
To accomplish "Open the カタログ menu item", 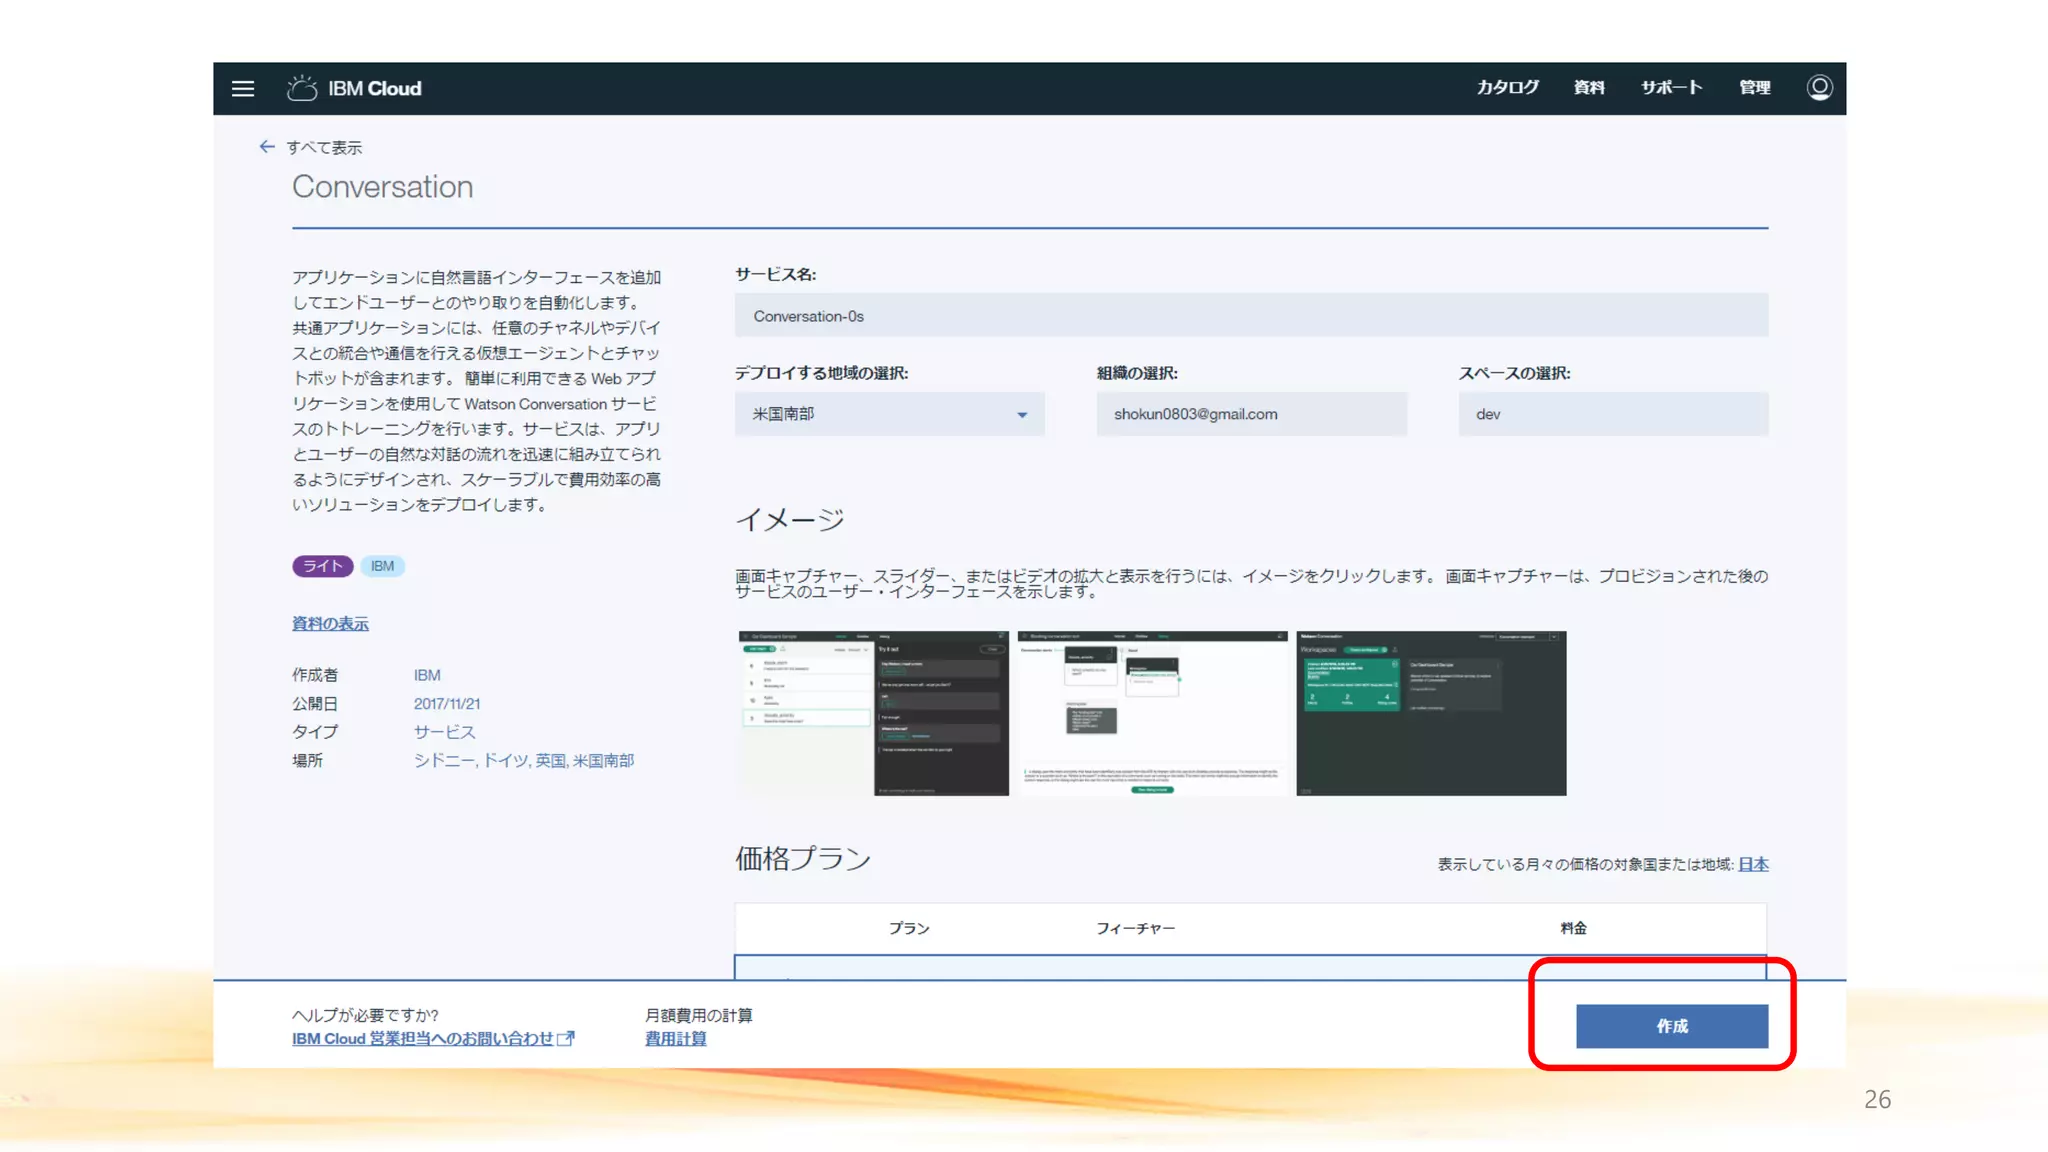I will coord(1507,88).
